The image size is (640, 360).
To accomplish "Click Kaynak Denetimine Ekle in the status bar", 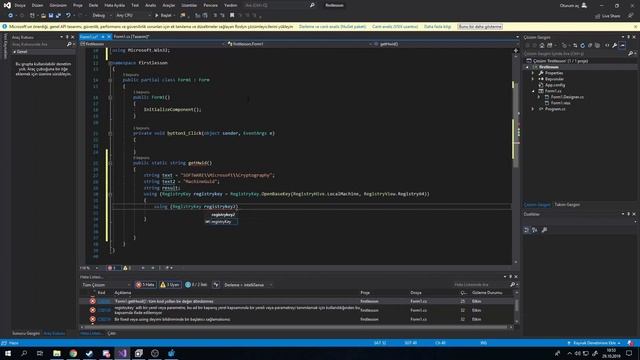I will pyautogui.click(x=594, y=343).
